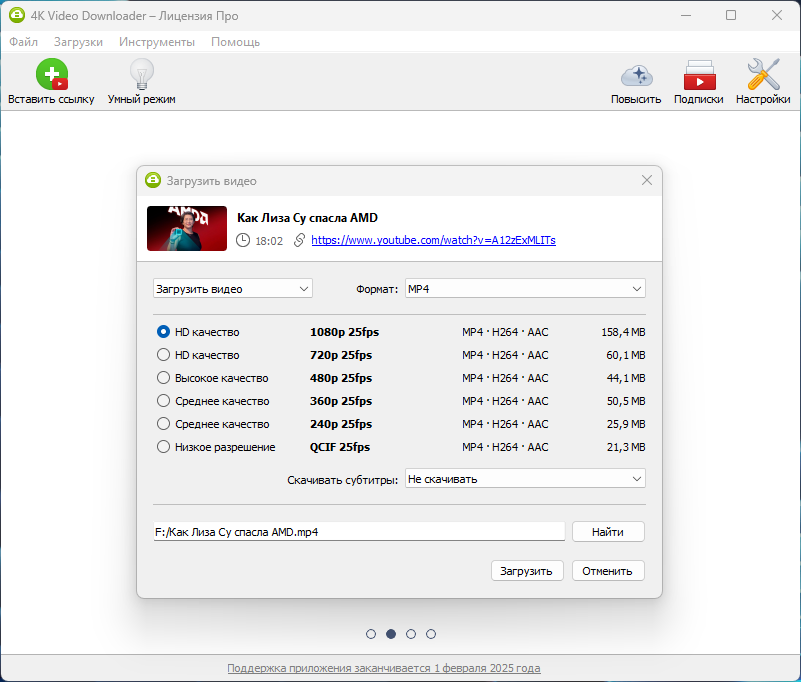Screen dimensions: 801x682
Task: Go to the third page indicator dot
Action: pos(411,634)
